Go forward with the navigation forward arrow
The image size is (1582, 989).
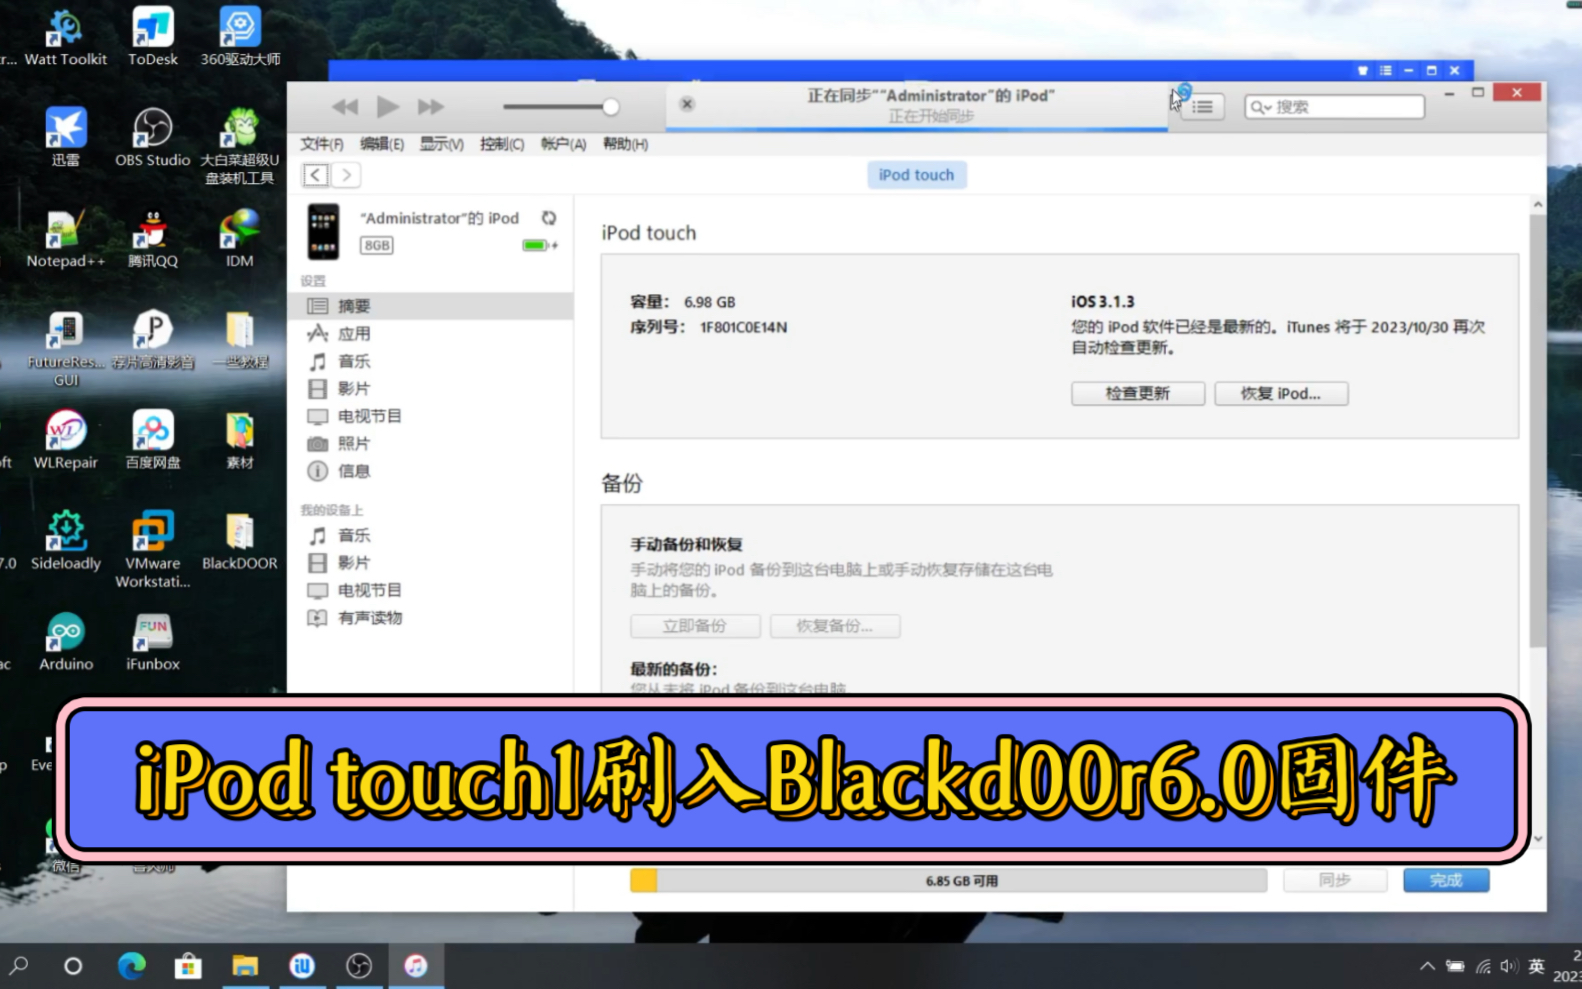[x=346, y=175]
